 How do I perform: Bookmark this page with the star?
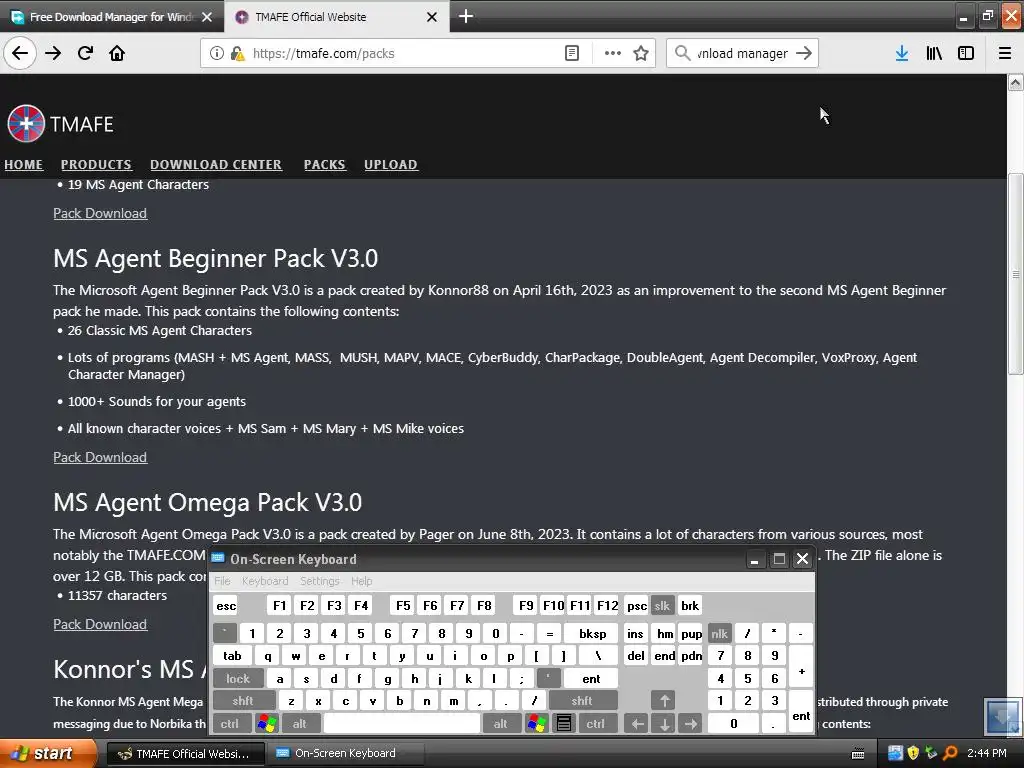pyautogui.click(x=641, y=53)
